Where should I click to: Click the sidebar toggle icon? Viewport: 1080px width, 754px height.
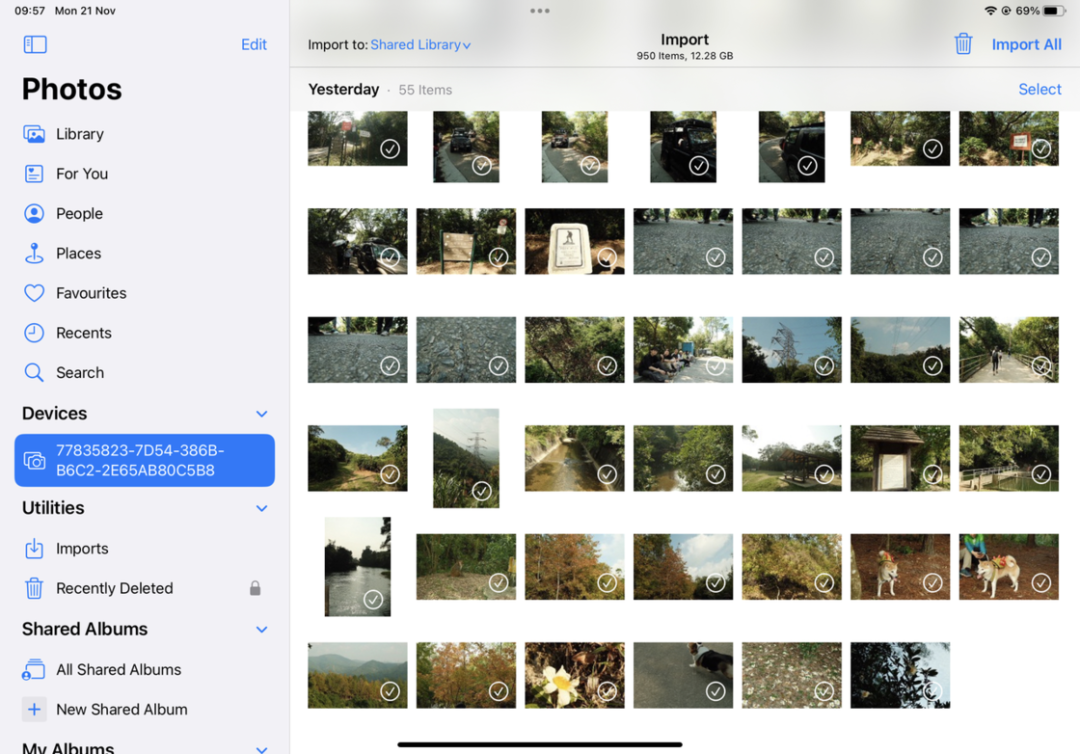[35, 44]
